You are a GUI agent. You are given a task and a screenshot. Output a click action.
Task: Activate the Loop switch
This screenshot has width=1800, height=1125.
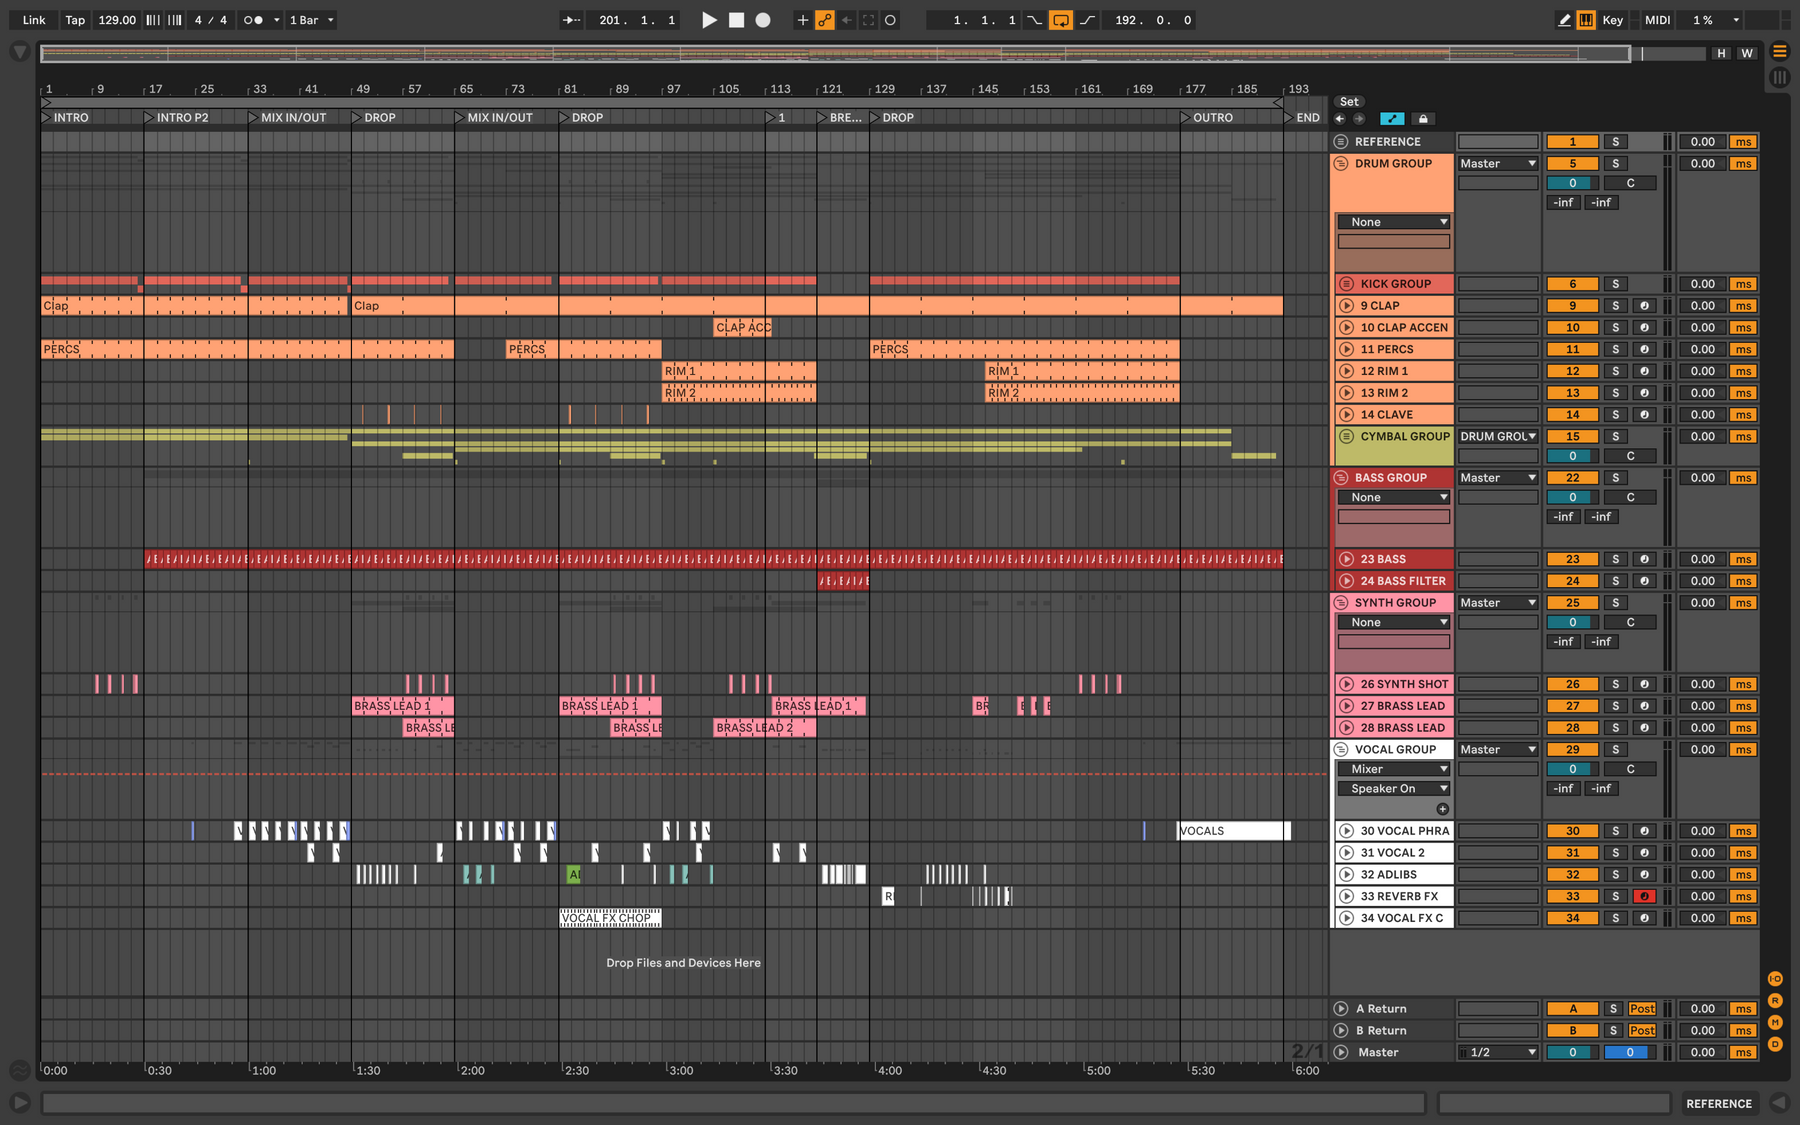tap(1061, 20)
